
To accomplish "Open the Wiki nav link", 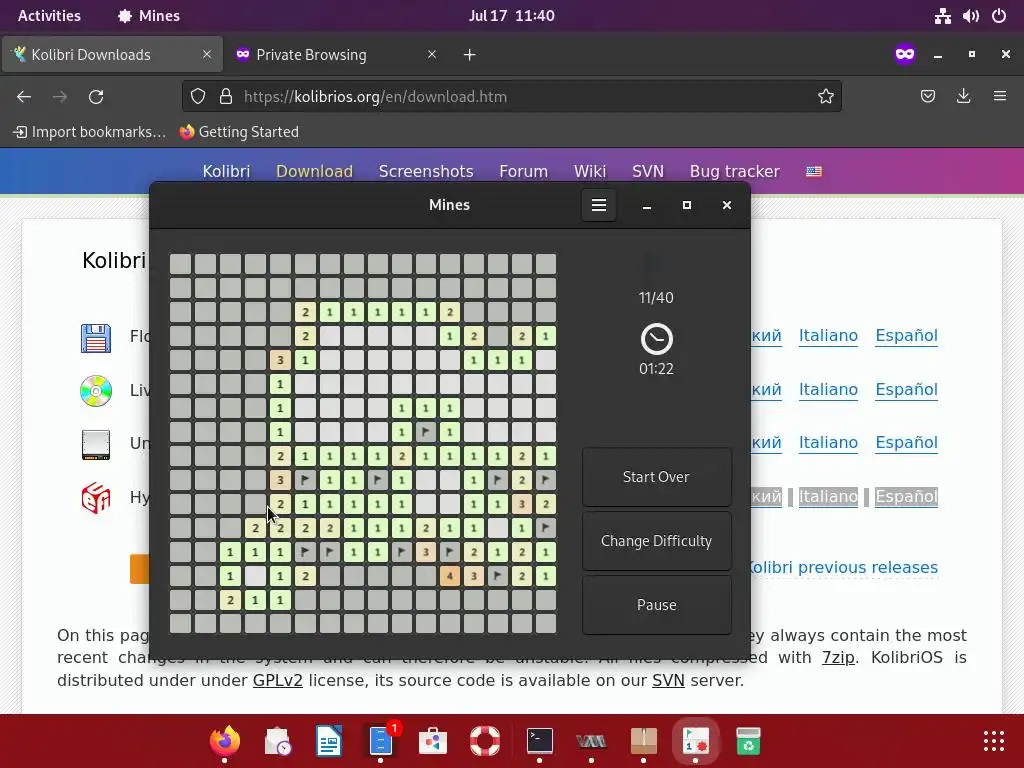I will pyautogui.click(x=590, y=171).
